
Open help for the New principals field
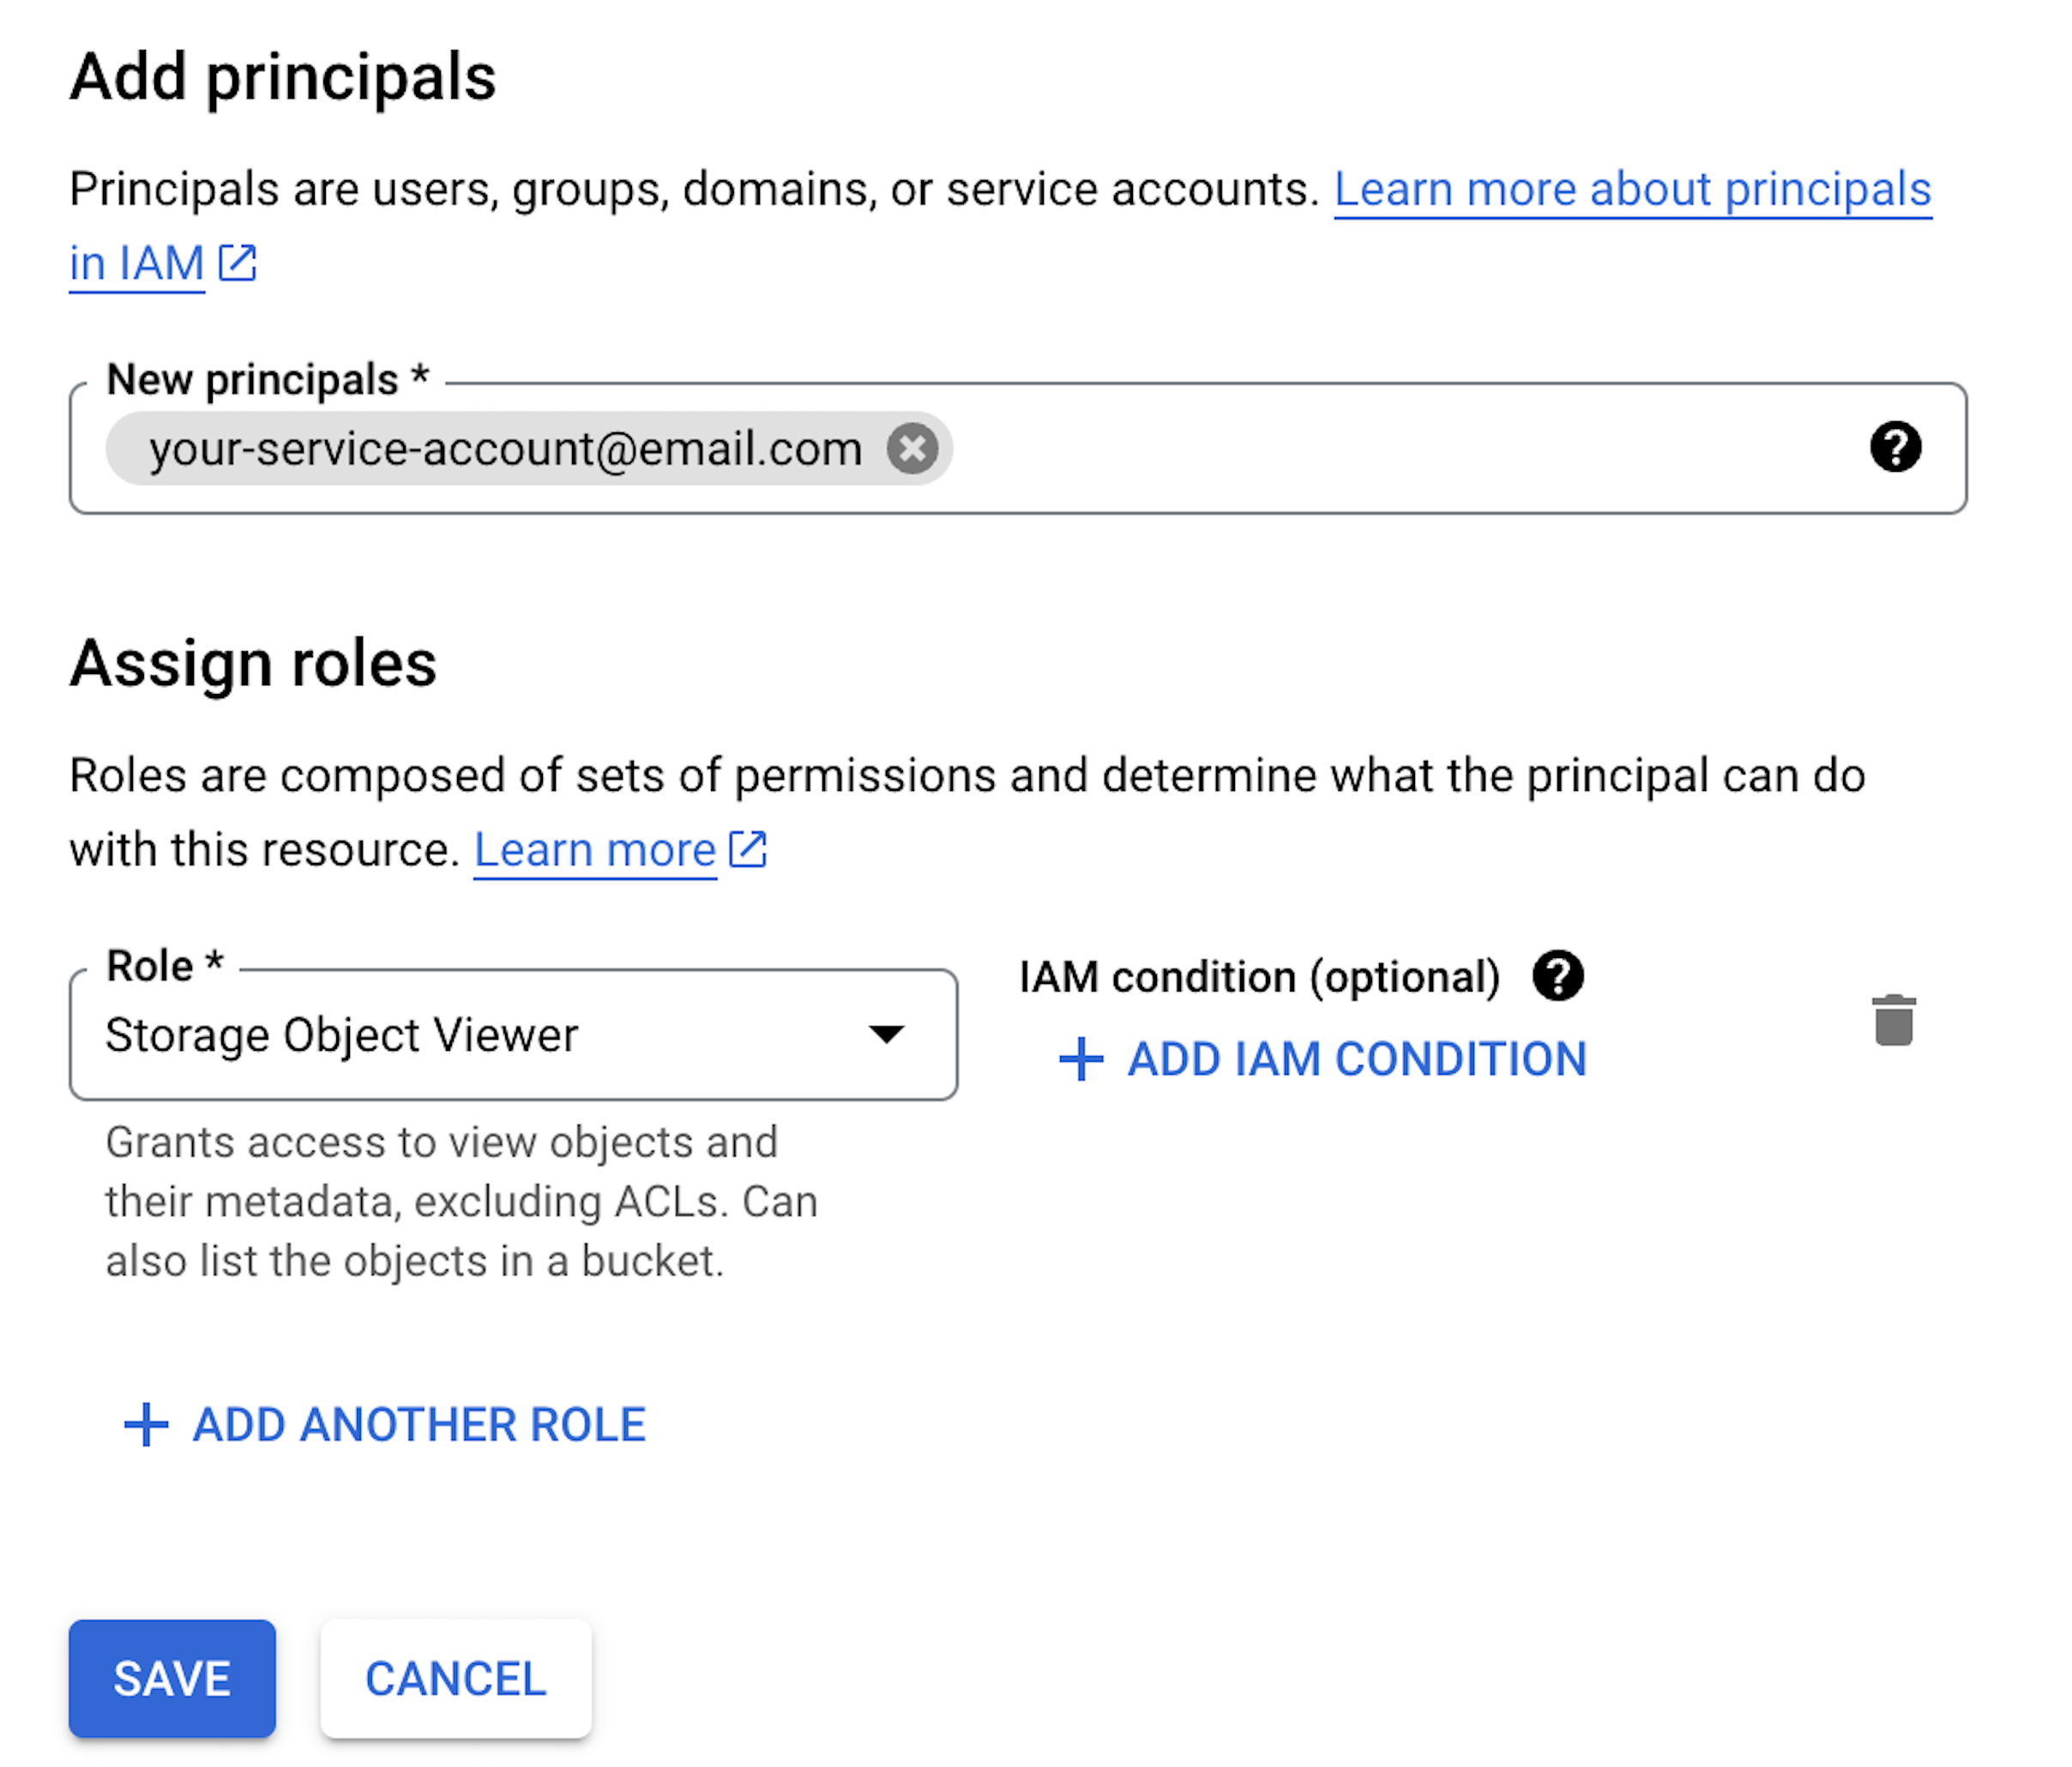click(x=1895, y=447)
